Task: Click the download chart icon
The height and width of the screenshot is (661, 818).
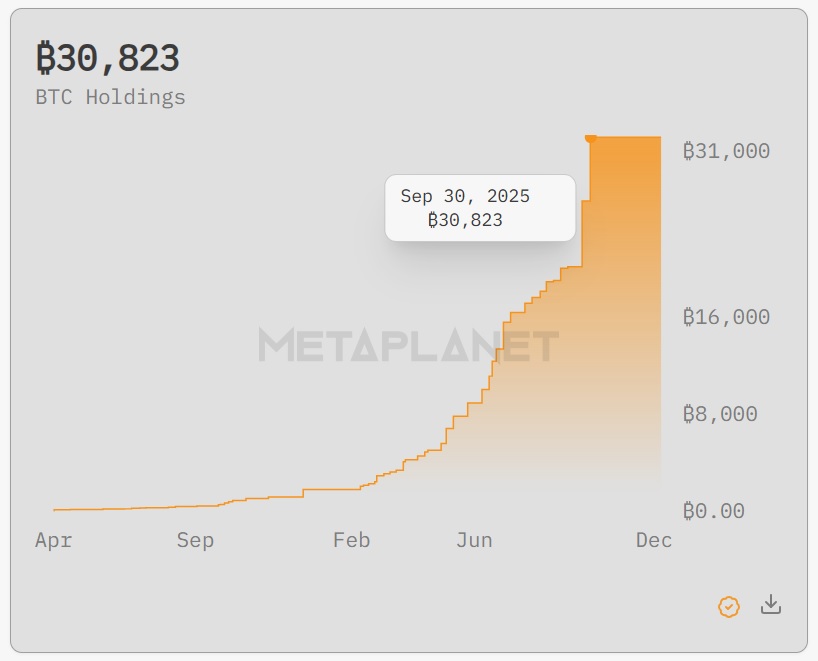Action: [x=770, y=604]
